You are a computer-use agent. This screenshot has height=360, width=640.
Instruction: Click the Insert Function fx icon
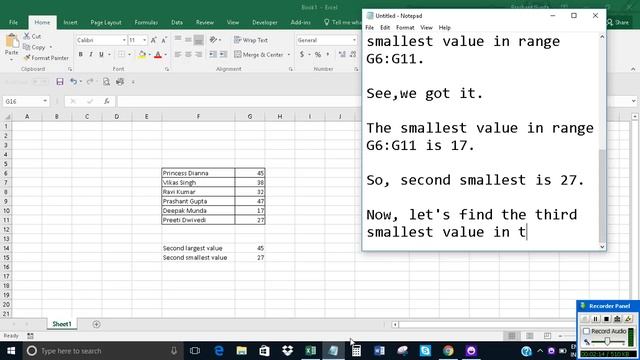coord(107,101)
